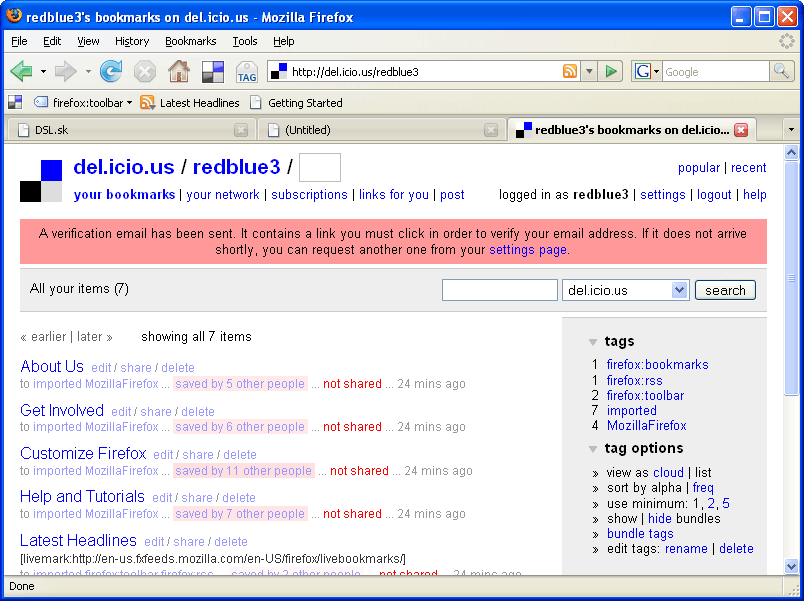
Task: Click the search button on del.icio.us
Action: coord(725,290)
